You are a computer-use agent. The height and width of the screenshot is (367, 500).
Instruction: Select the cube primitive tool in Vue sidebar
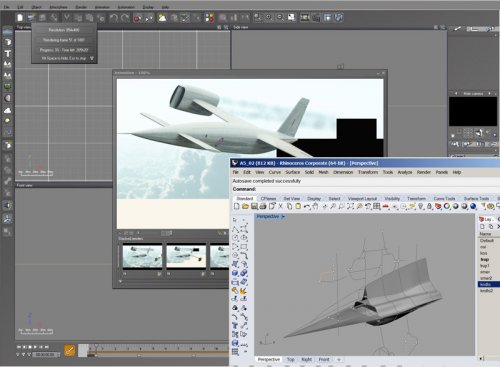pos(7,42)
